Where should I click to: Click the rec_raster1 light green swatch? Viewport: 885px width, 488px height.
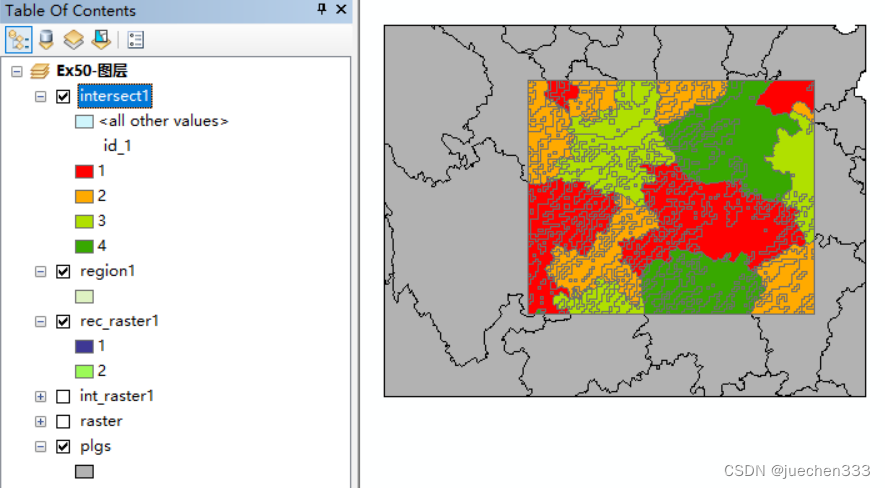coord(84,371)
